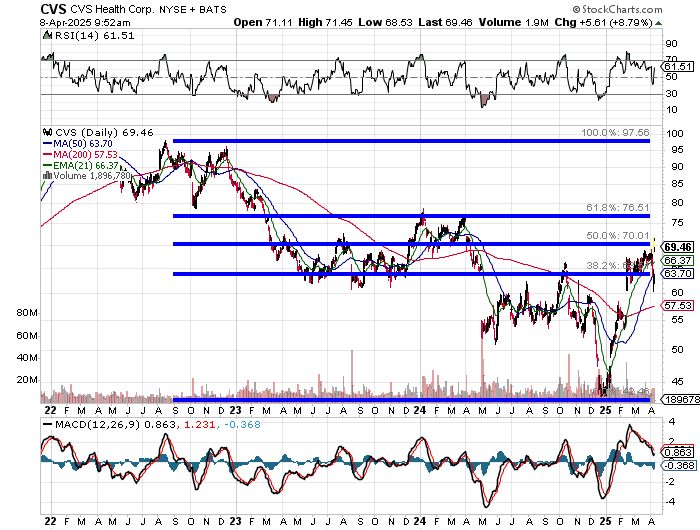Click the 69.46 last price tag
This screenshot has width=700, height=530.
point(677,246)
